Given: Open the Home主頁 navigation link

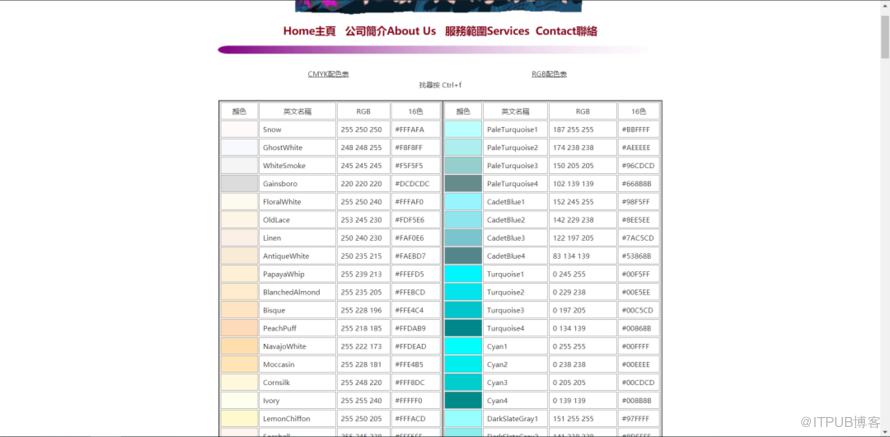Looking at the screenshot, I should click(309, 31).
